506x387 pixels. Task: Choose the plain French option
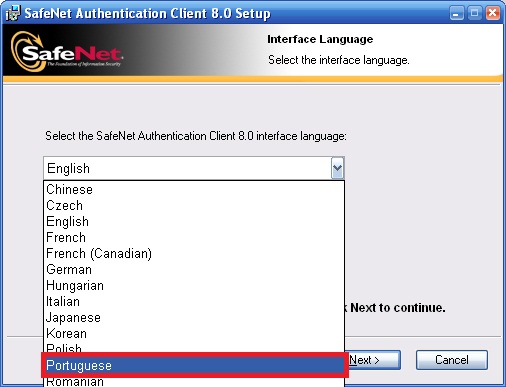click(x=194, y=237)
